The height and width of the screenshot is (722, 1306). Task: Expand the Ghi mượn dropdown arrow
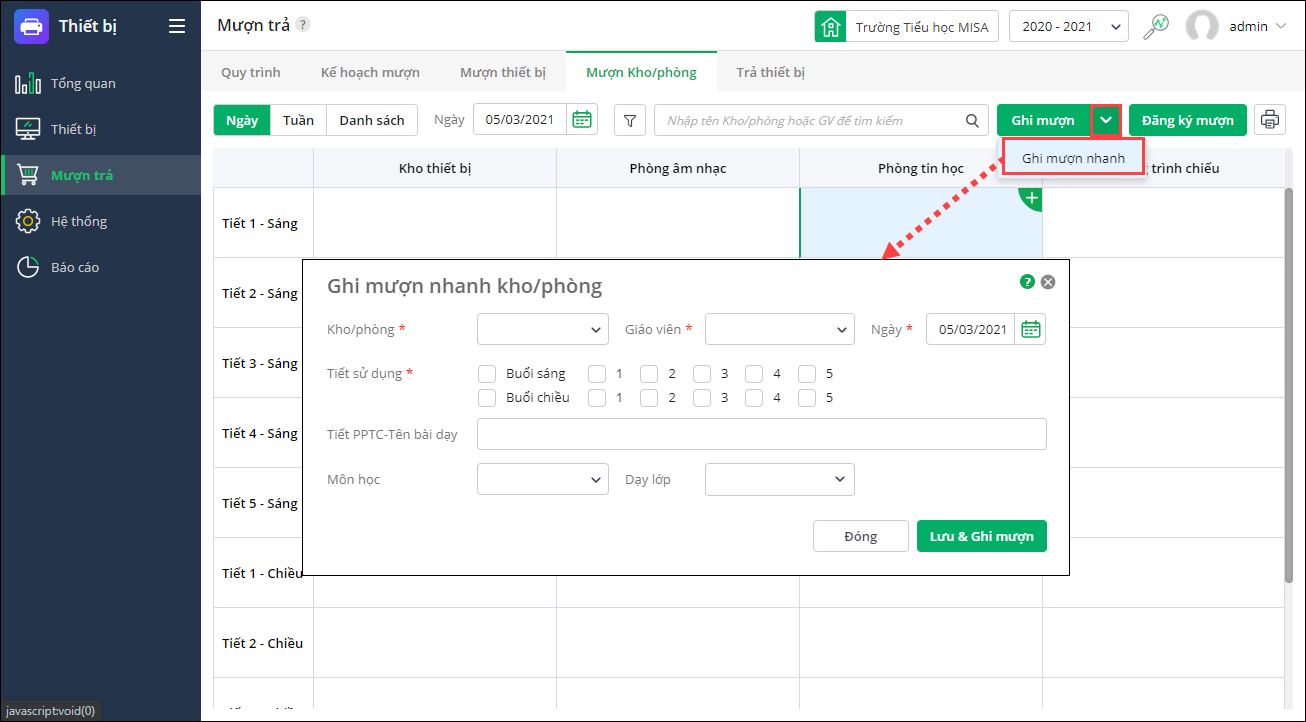coord(1106,120)
